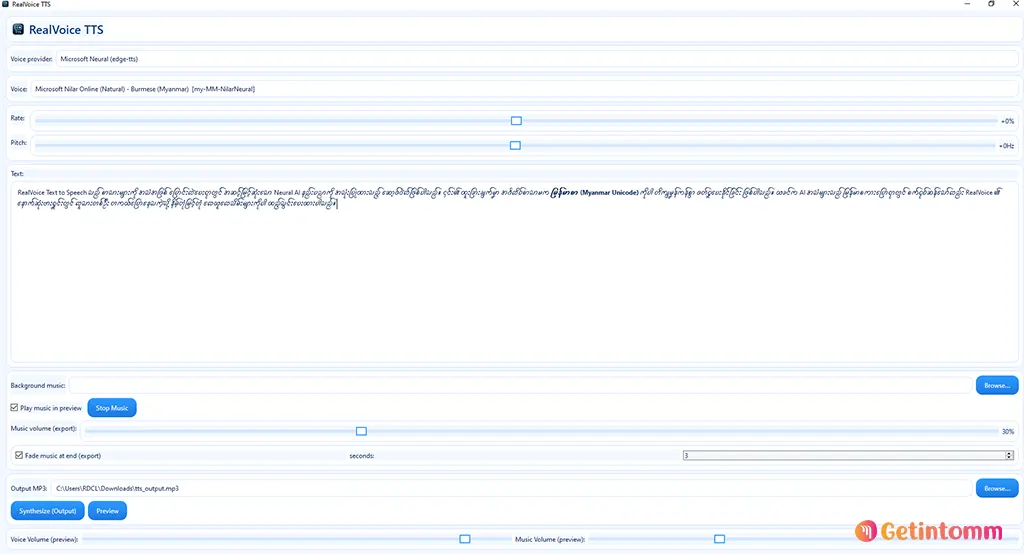Toggle Play music in preview checkbox

pos(14,408)
